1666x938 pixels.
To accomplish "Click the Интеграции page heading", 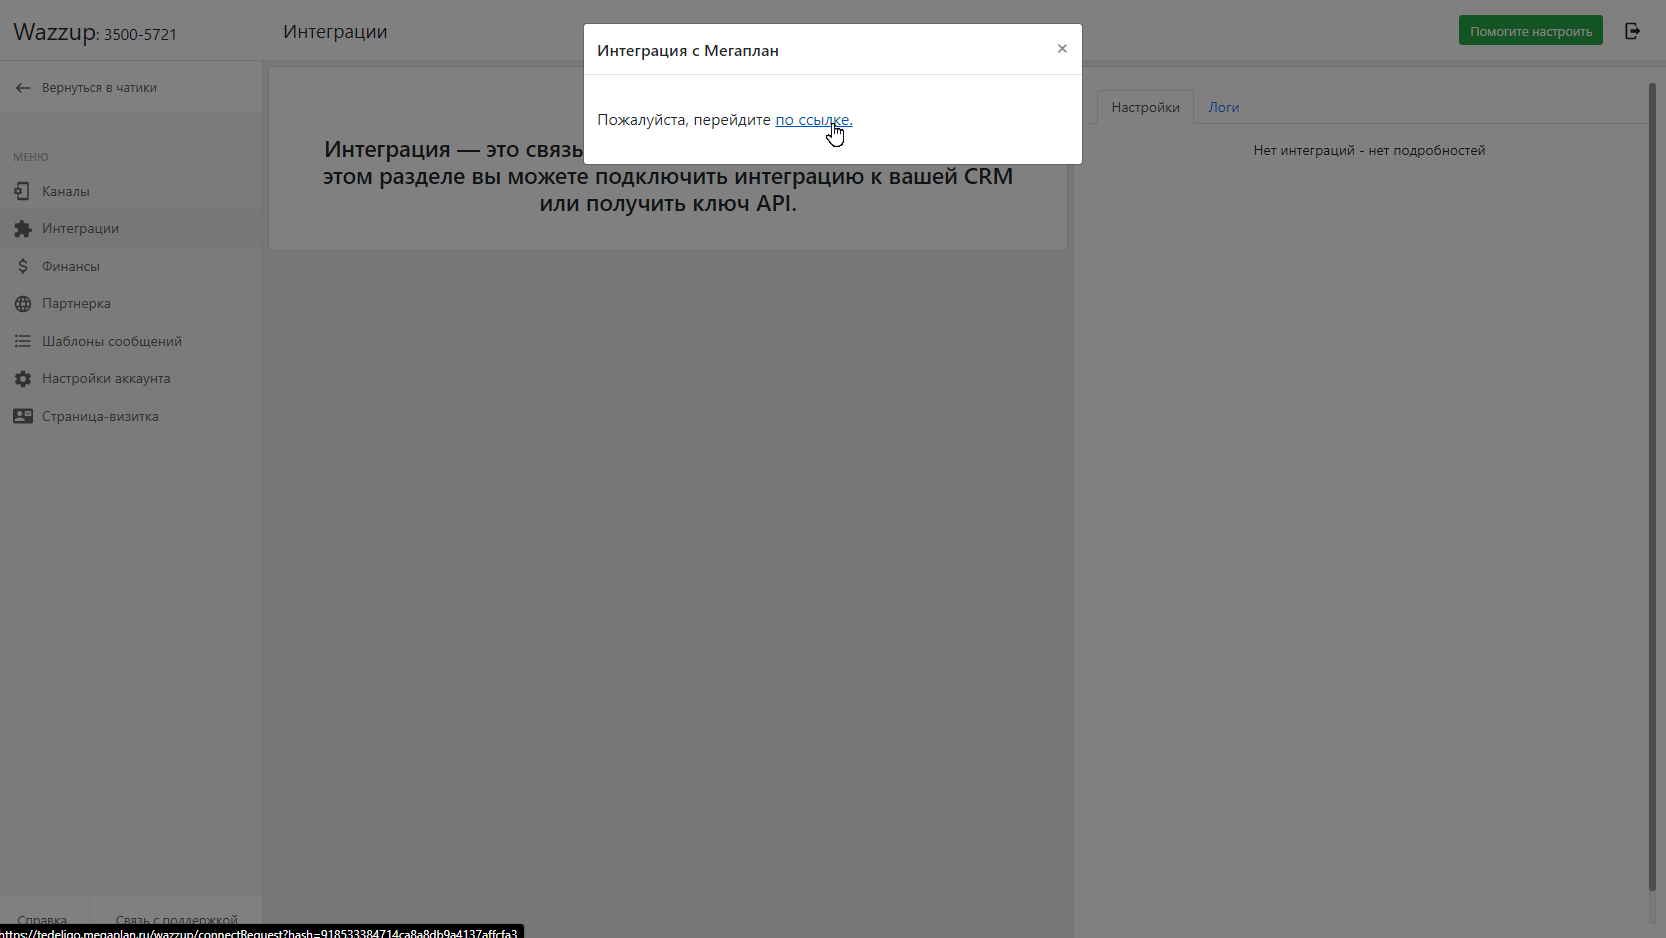I will click(335, 32).
